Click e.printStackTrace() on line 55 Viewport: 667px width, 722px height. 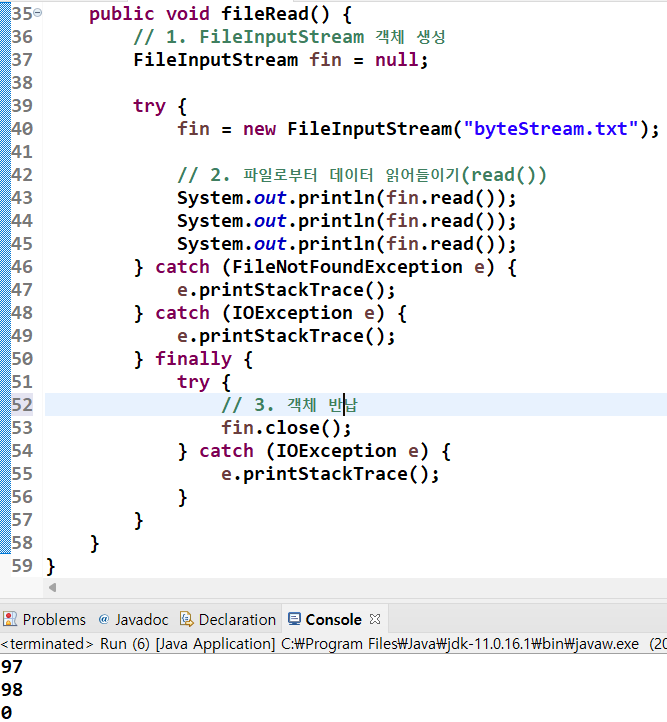(x=330, y=474)
